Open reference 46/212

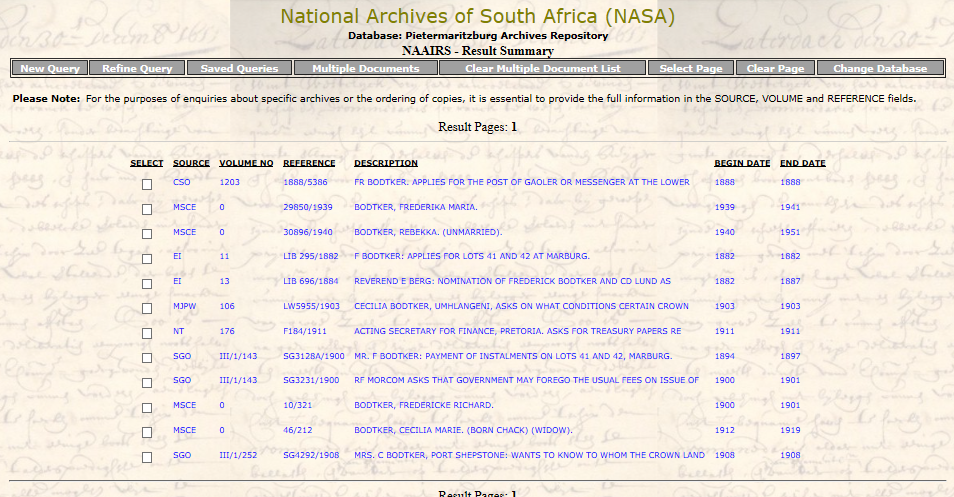298,429
